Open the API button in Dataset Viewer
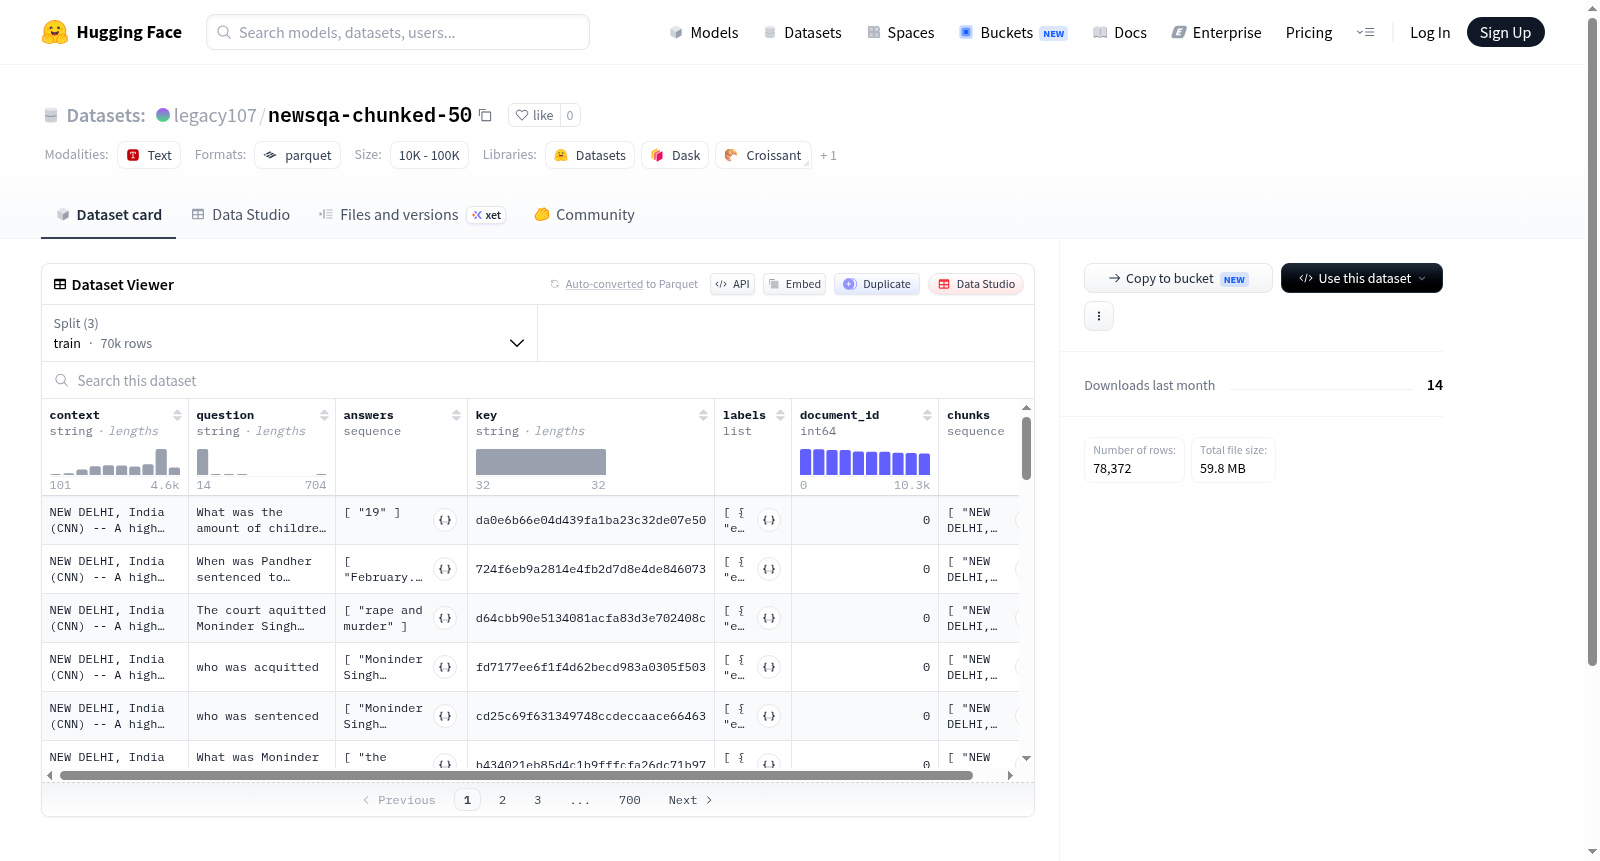 [x=732, y=284]
